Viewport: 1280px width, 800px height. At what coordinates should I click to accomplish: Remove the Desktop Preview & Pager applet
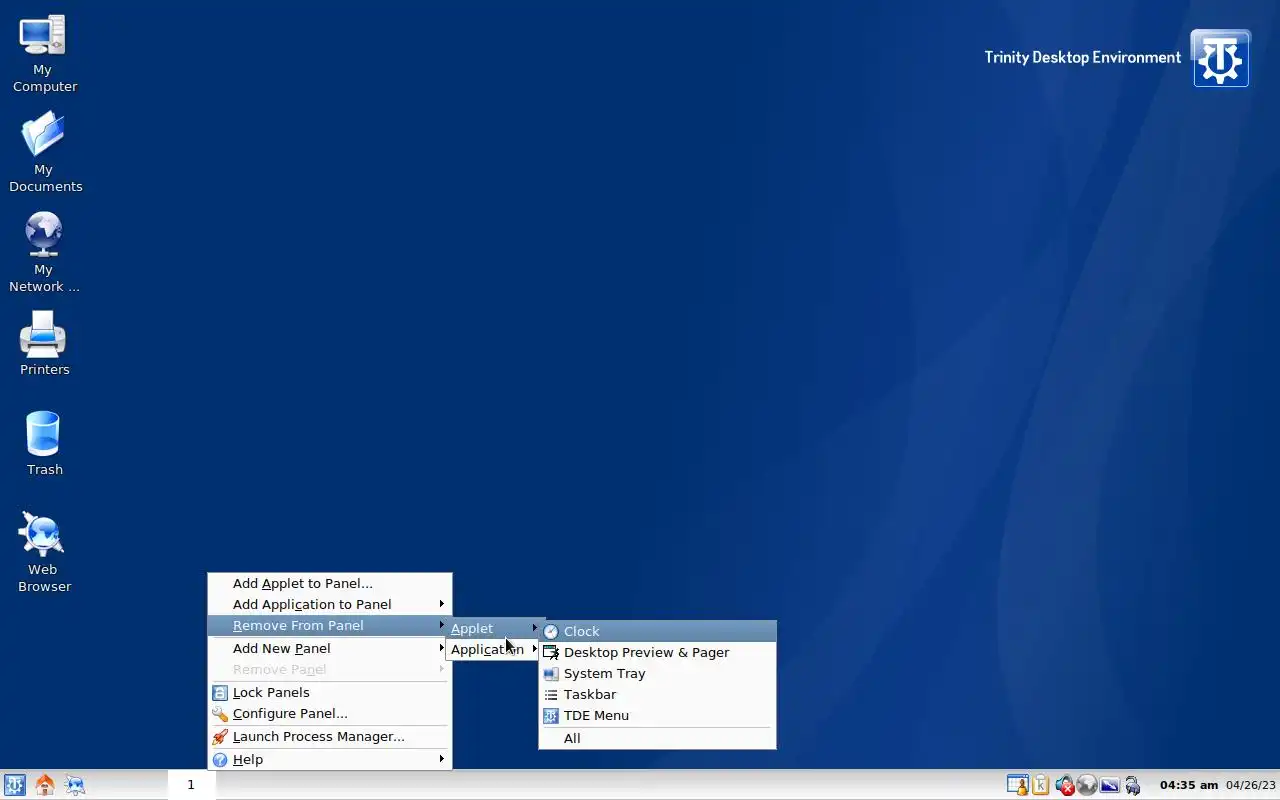coord(658,652)
